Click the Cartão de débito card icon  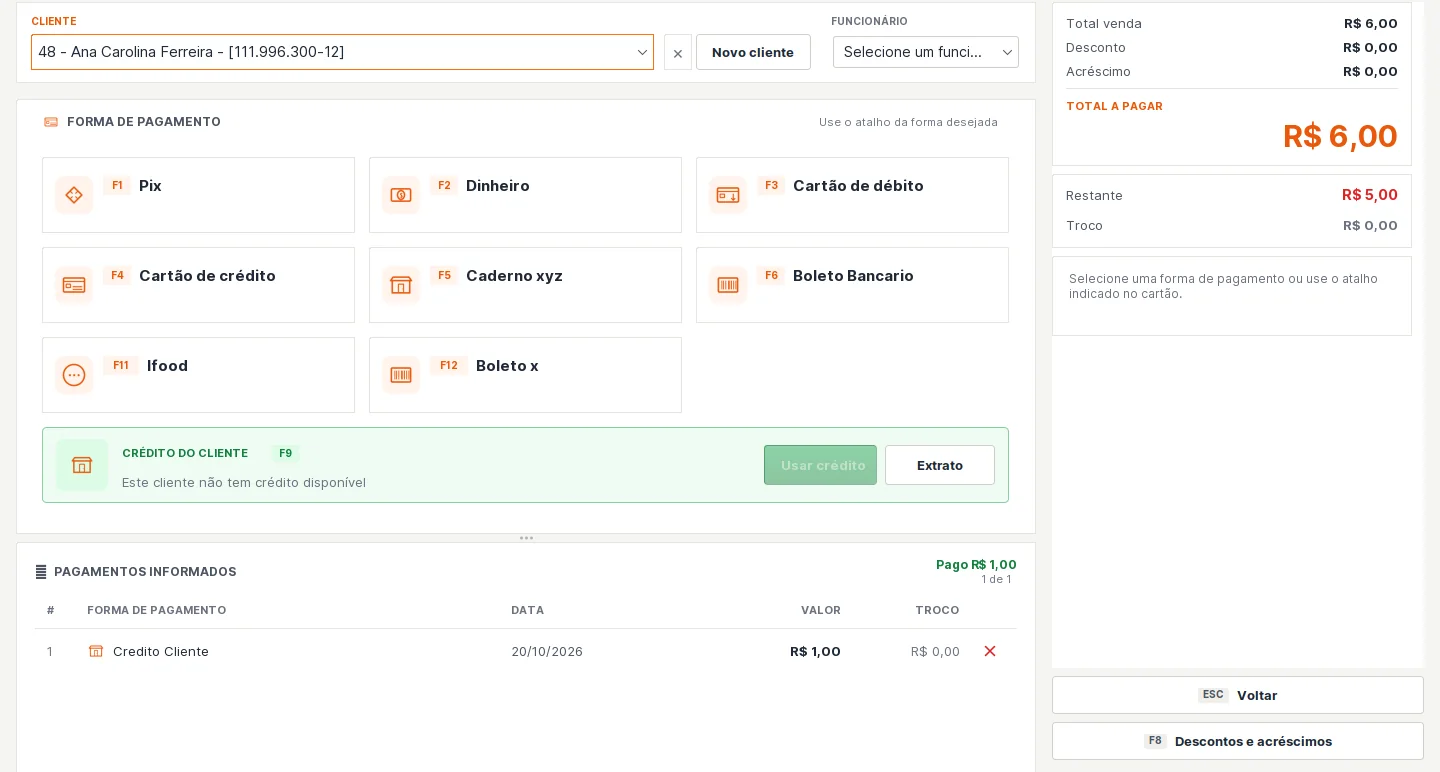click(x=728, y=195)
